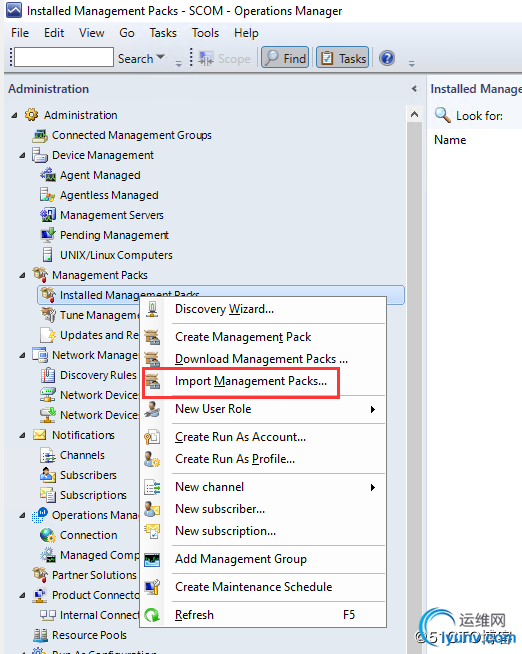Collapse the navigation pane arrow
The image size is (522, 654).
pyautogui.click(x=414, y=88)
